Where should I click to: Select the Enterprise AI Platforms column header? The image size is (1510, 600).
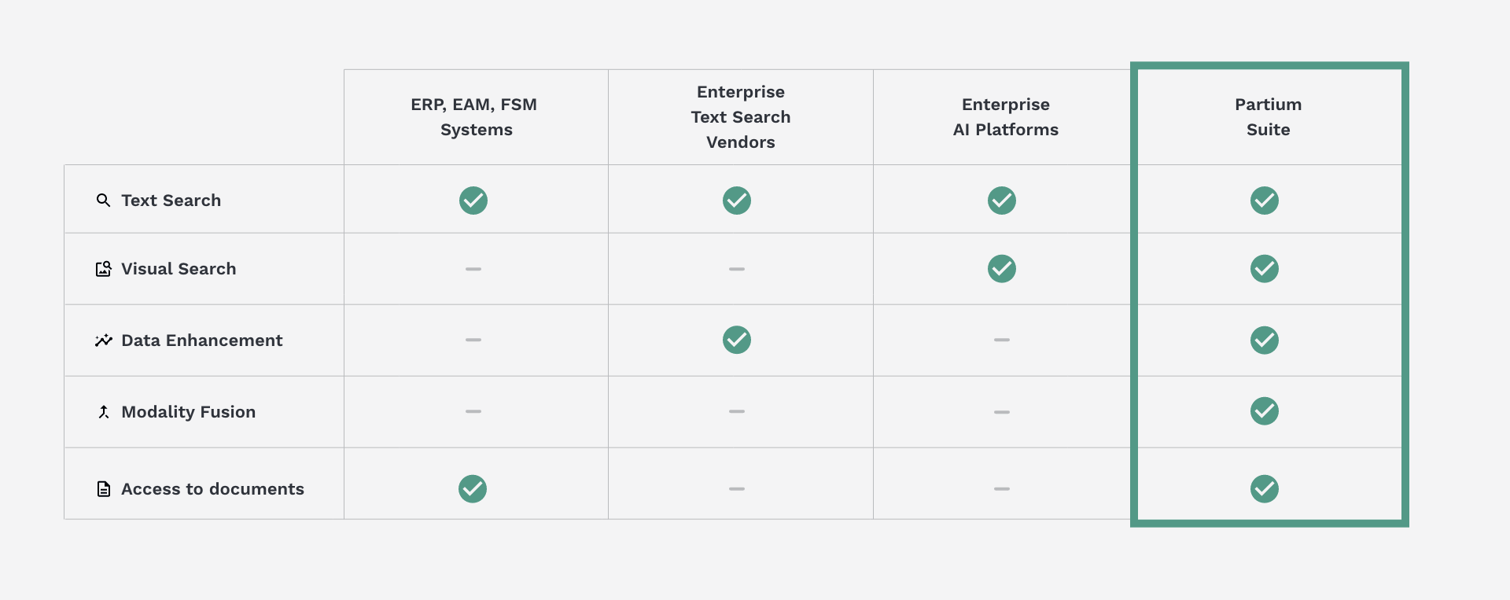1005,117
